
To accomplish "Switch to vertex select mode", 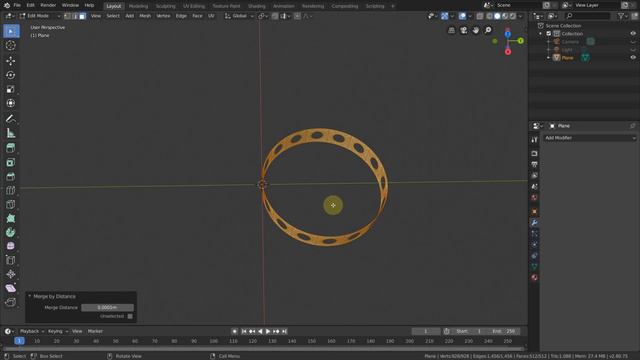I will coord(68,16).
